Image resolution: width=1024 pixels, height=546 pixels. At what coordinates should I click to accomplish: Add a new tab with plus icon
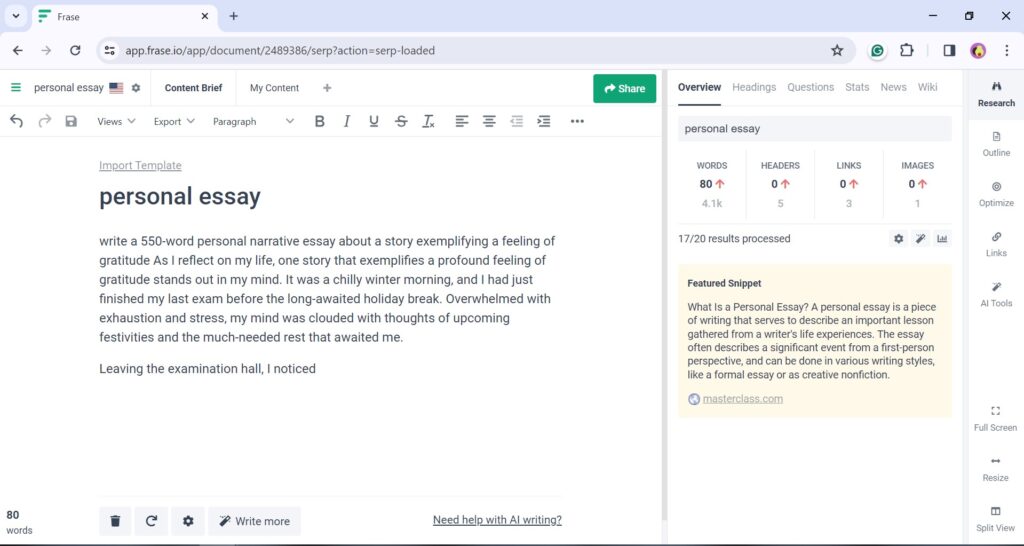327,88
